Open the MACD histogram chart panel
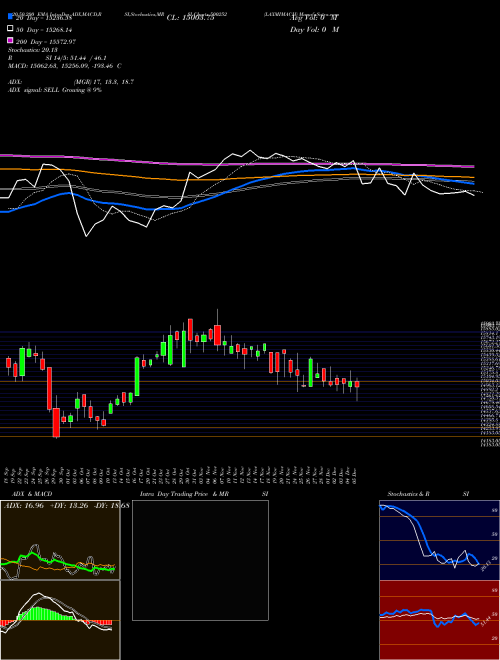Screen dimensions: 500x660 click(60, 620)
